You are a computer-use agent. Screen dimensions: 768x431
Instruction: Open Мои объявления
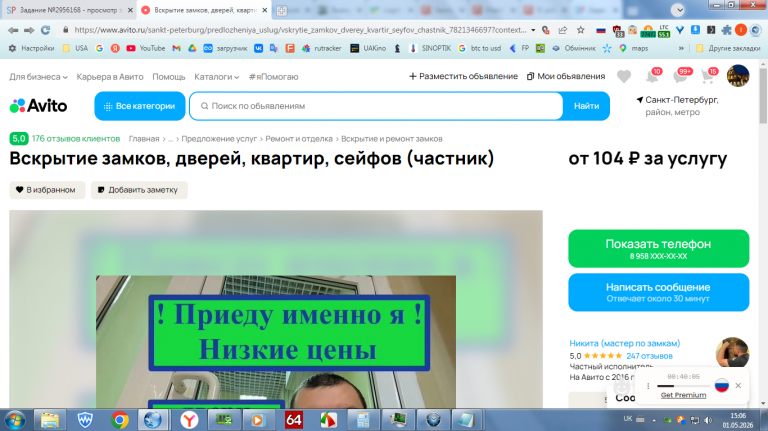[x=566, y=76]
